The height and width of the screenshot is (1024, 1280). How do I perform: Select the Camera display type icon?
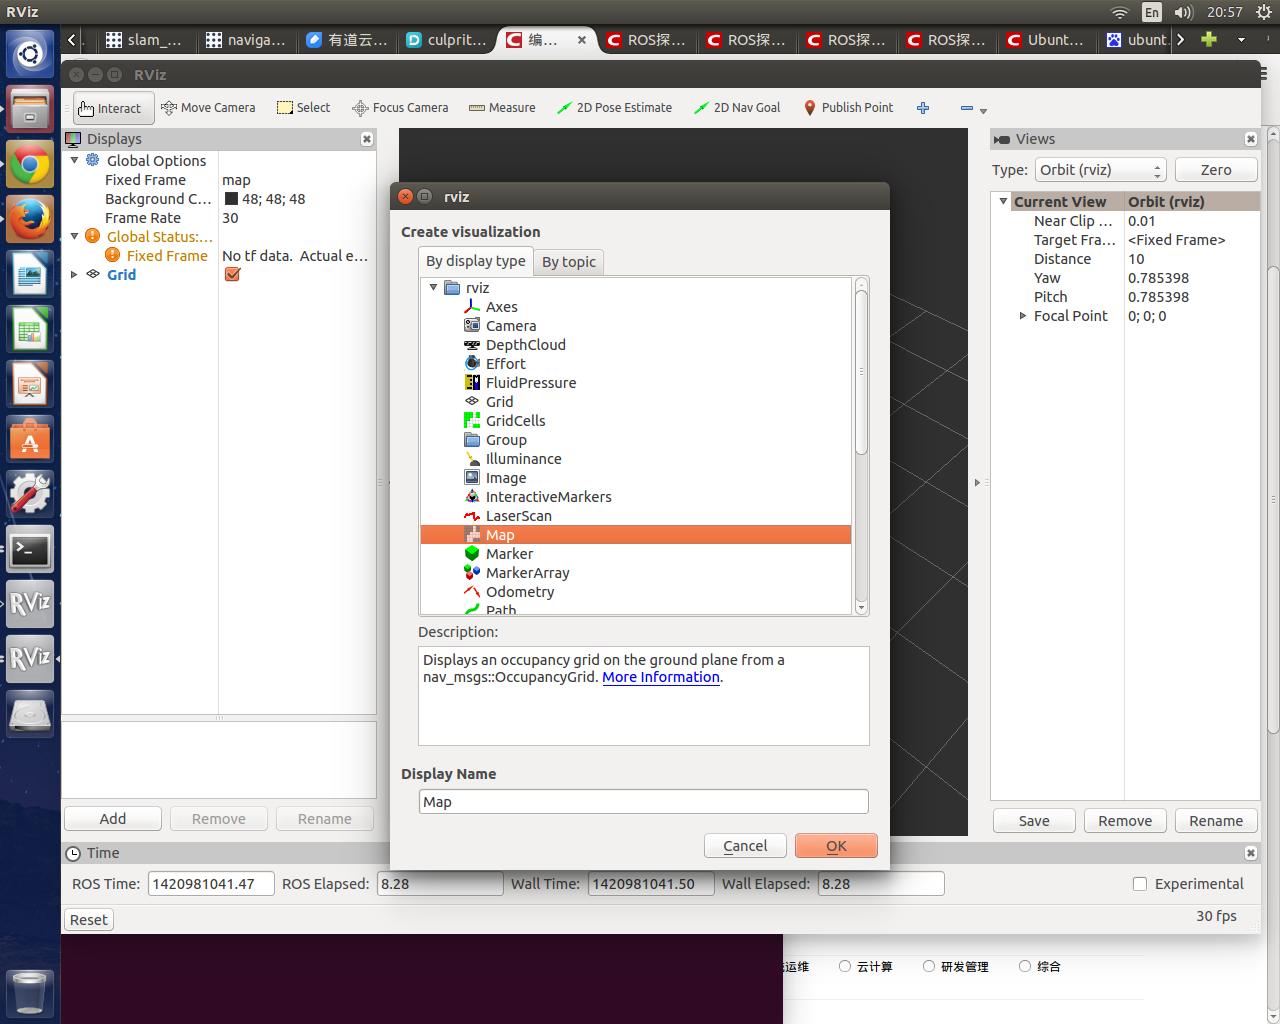[472, 326]
